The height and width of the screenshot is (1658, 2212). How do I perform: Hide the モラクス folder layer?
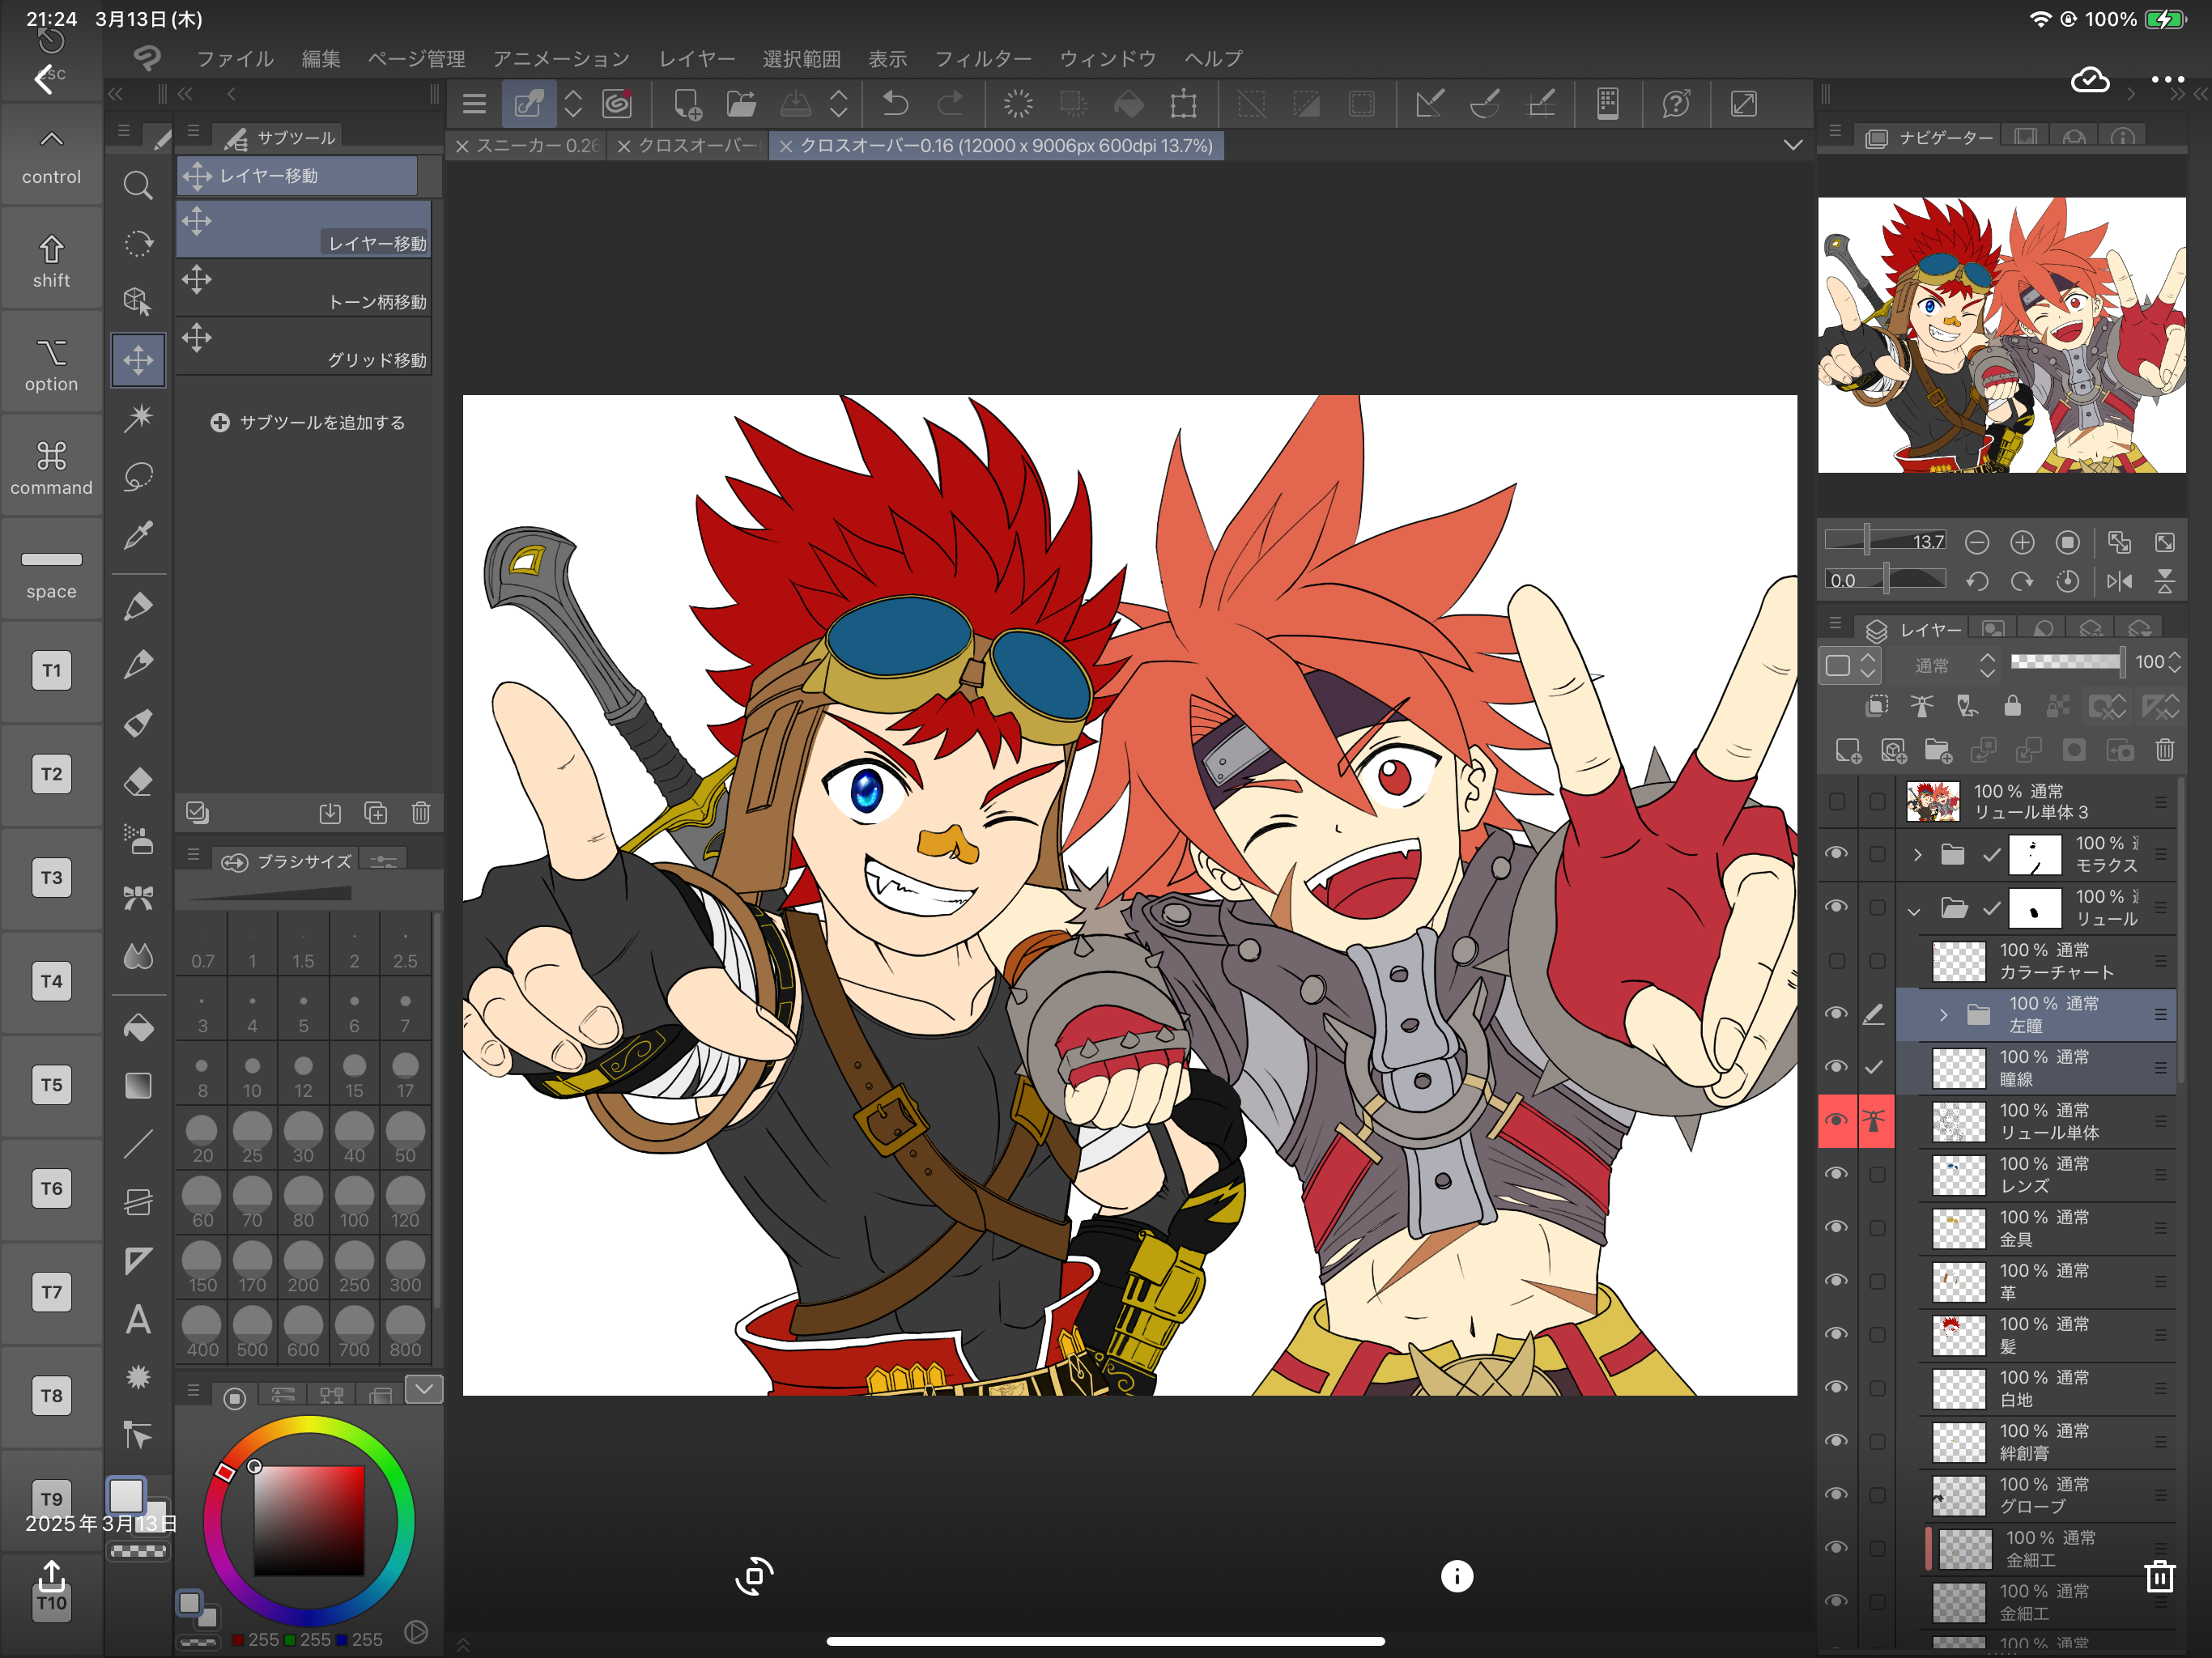pyautogui.click(x=1836, y=853)
